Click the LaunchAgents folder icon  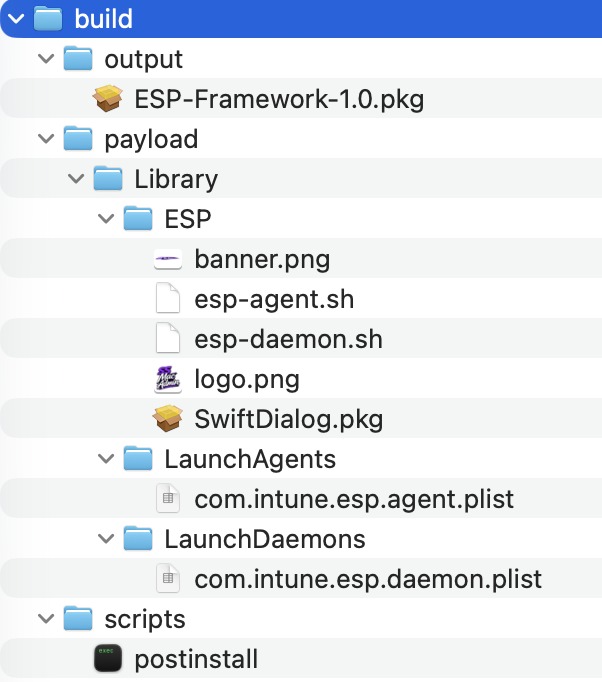[x=137, y=460]
